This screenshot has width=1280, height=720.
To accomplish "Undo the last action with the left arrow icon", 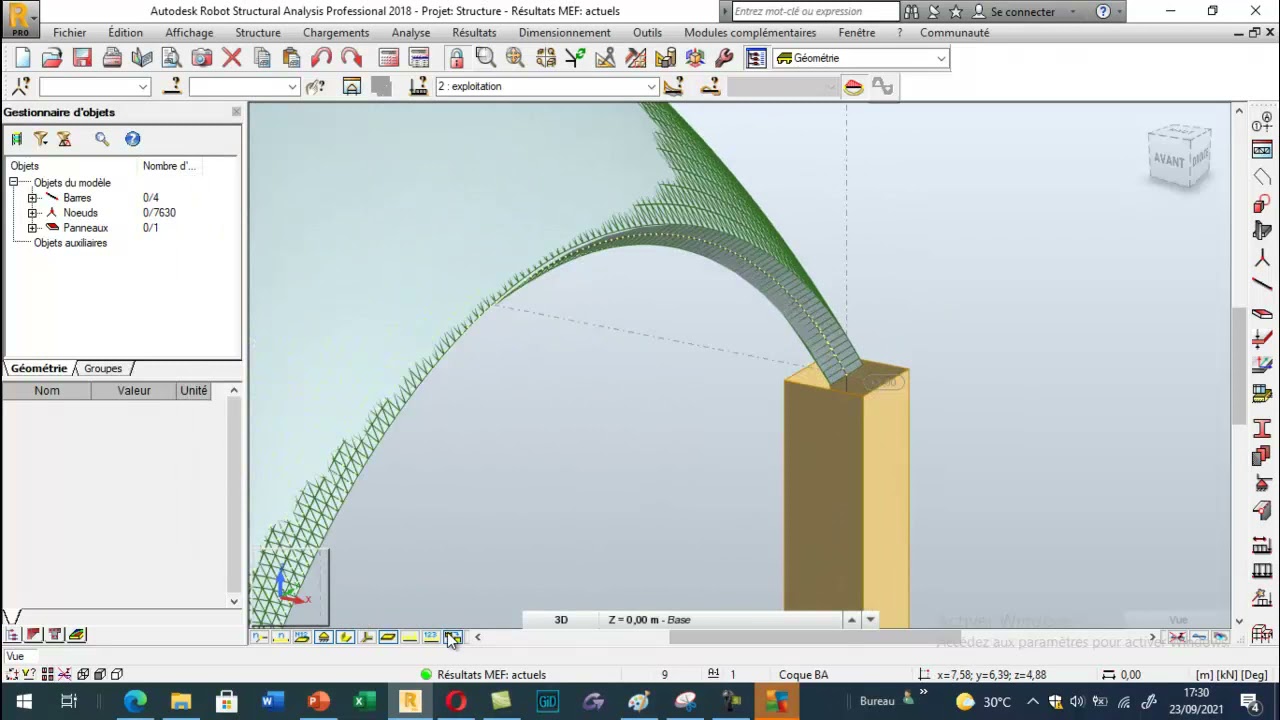I will coord(321,58).
